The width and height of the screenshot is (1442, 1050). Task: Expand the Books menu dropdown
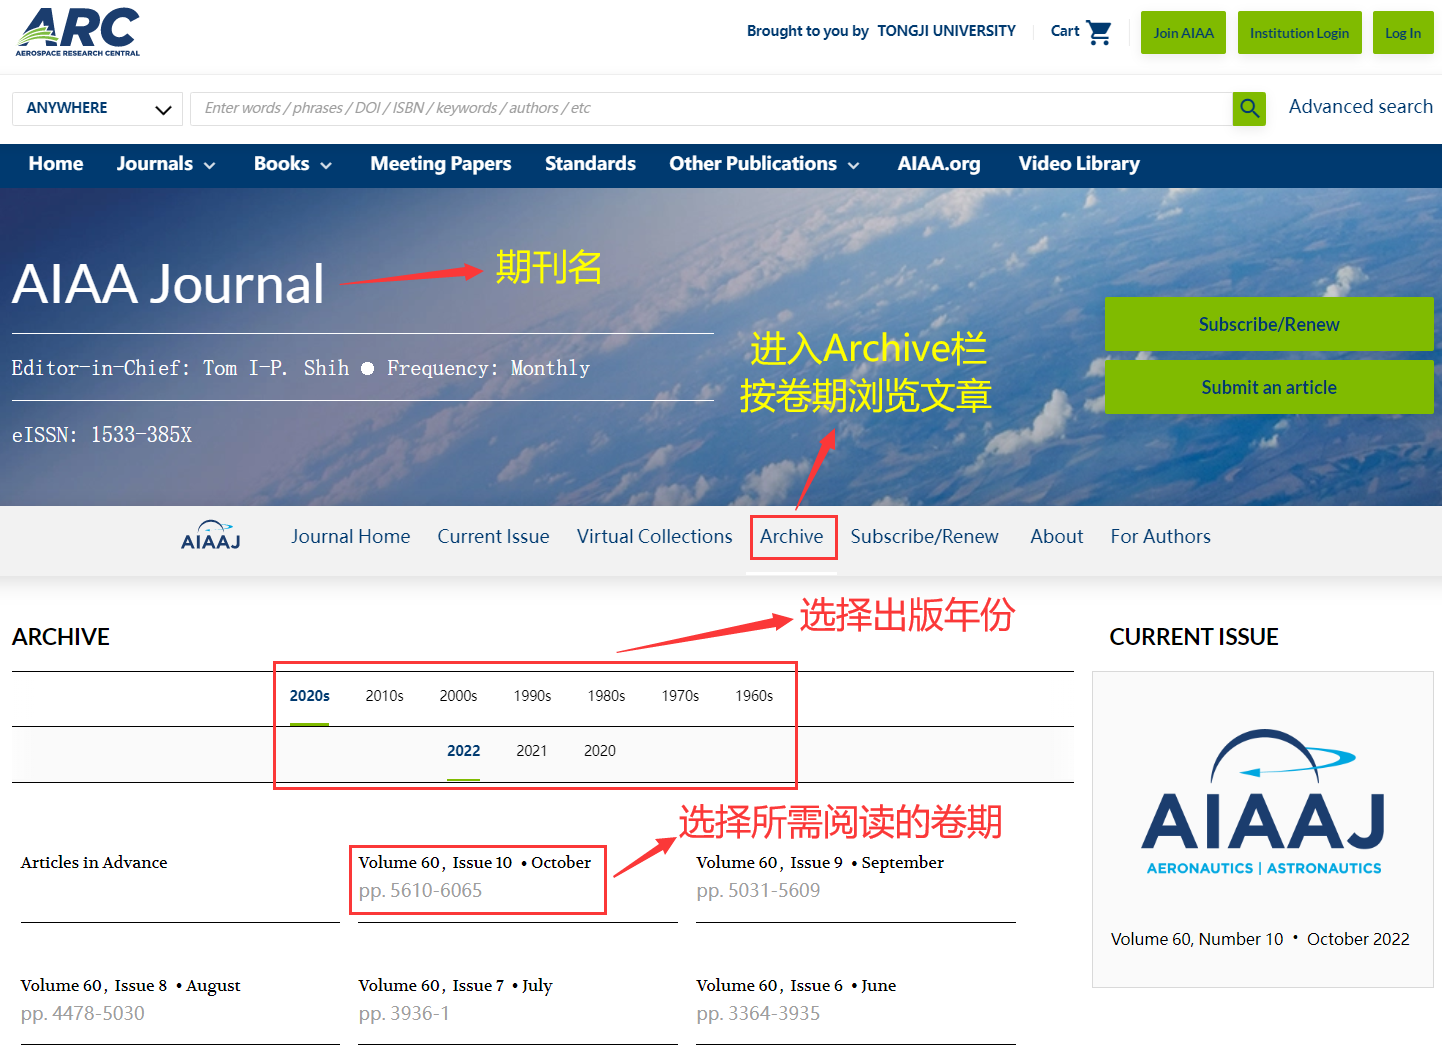292,164
